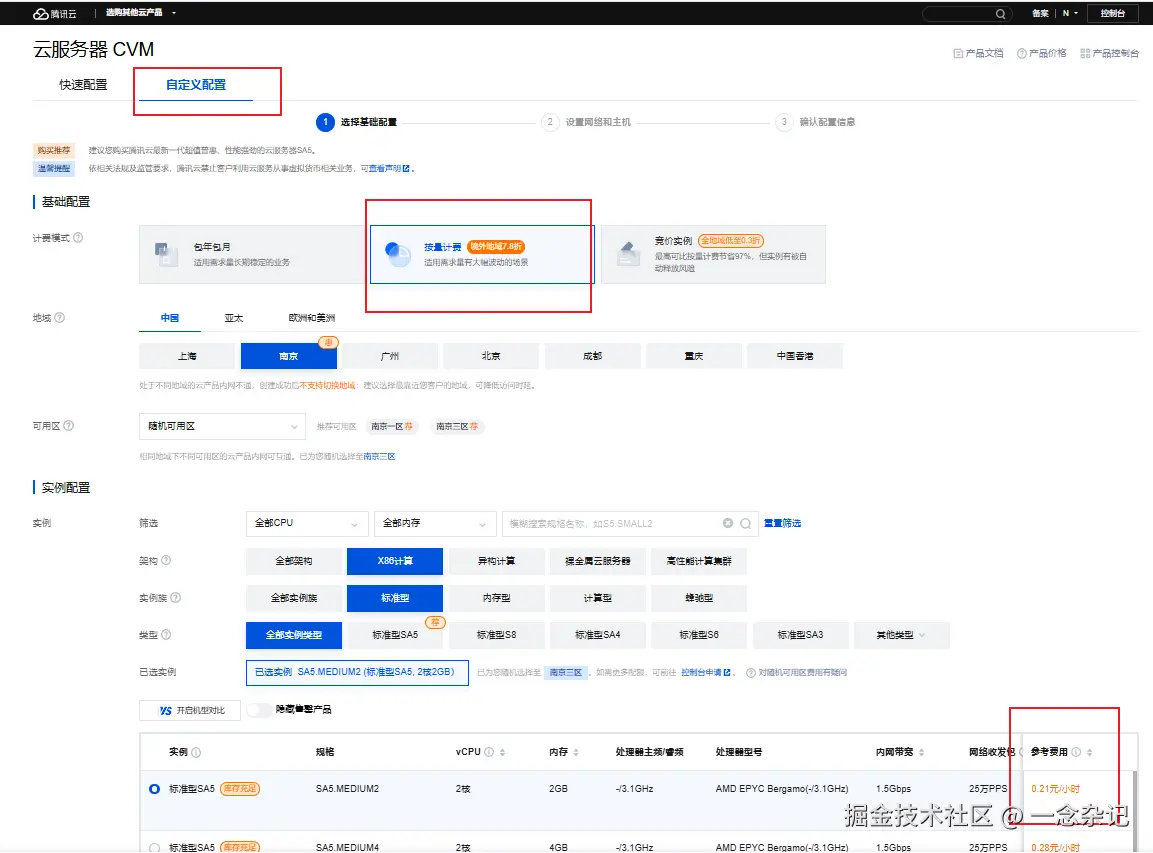The width and height of the screenshot is (1153, 853).
Task: Select 按量计费 billing mode card
Action: pyautogui.click(x=482, y=254)
